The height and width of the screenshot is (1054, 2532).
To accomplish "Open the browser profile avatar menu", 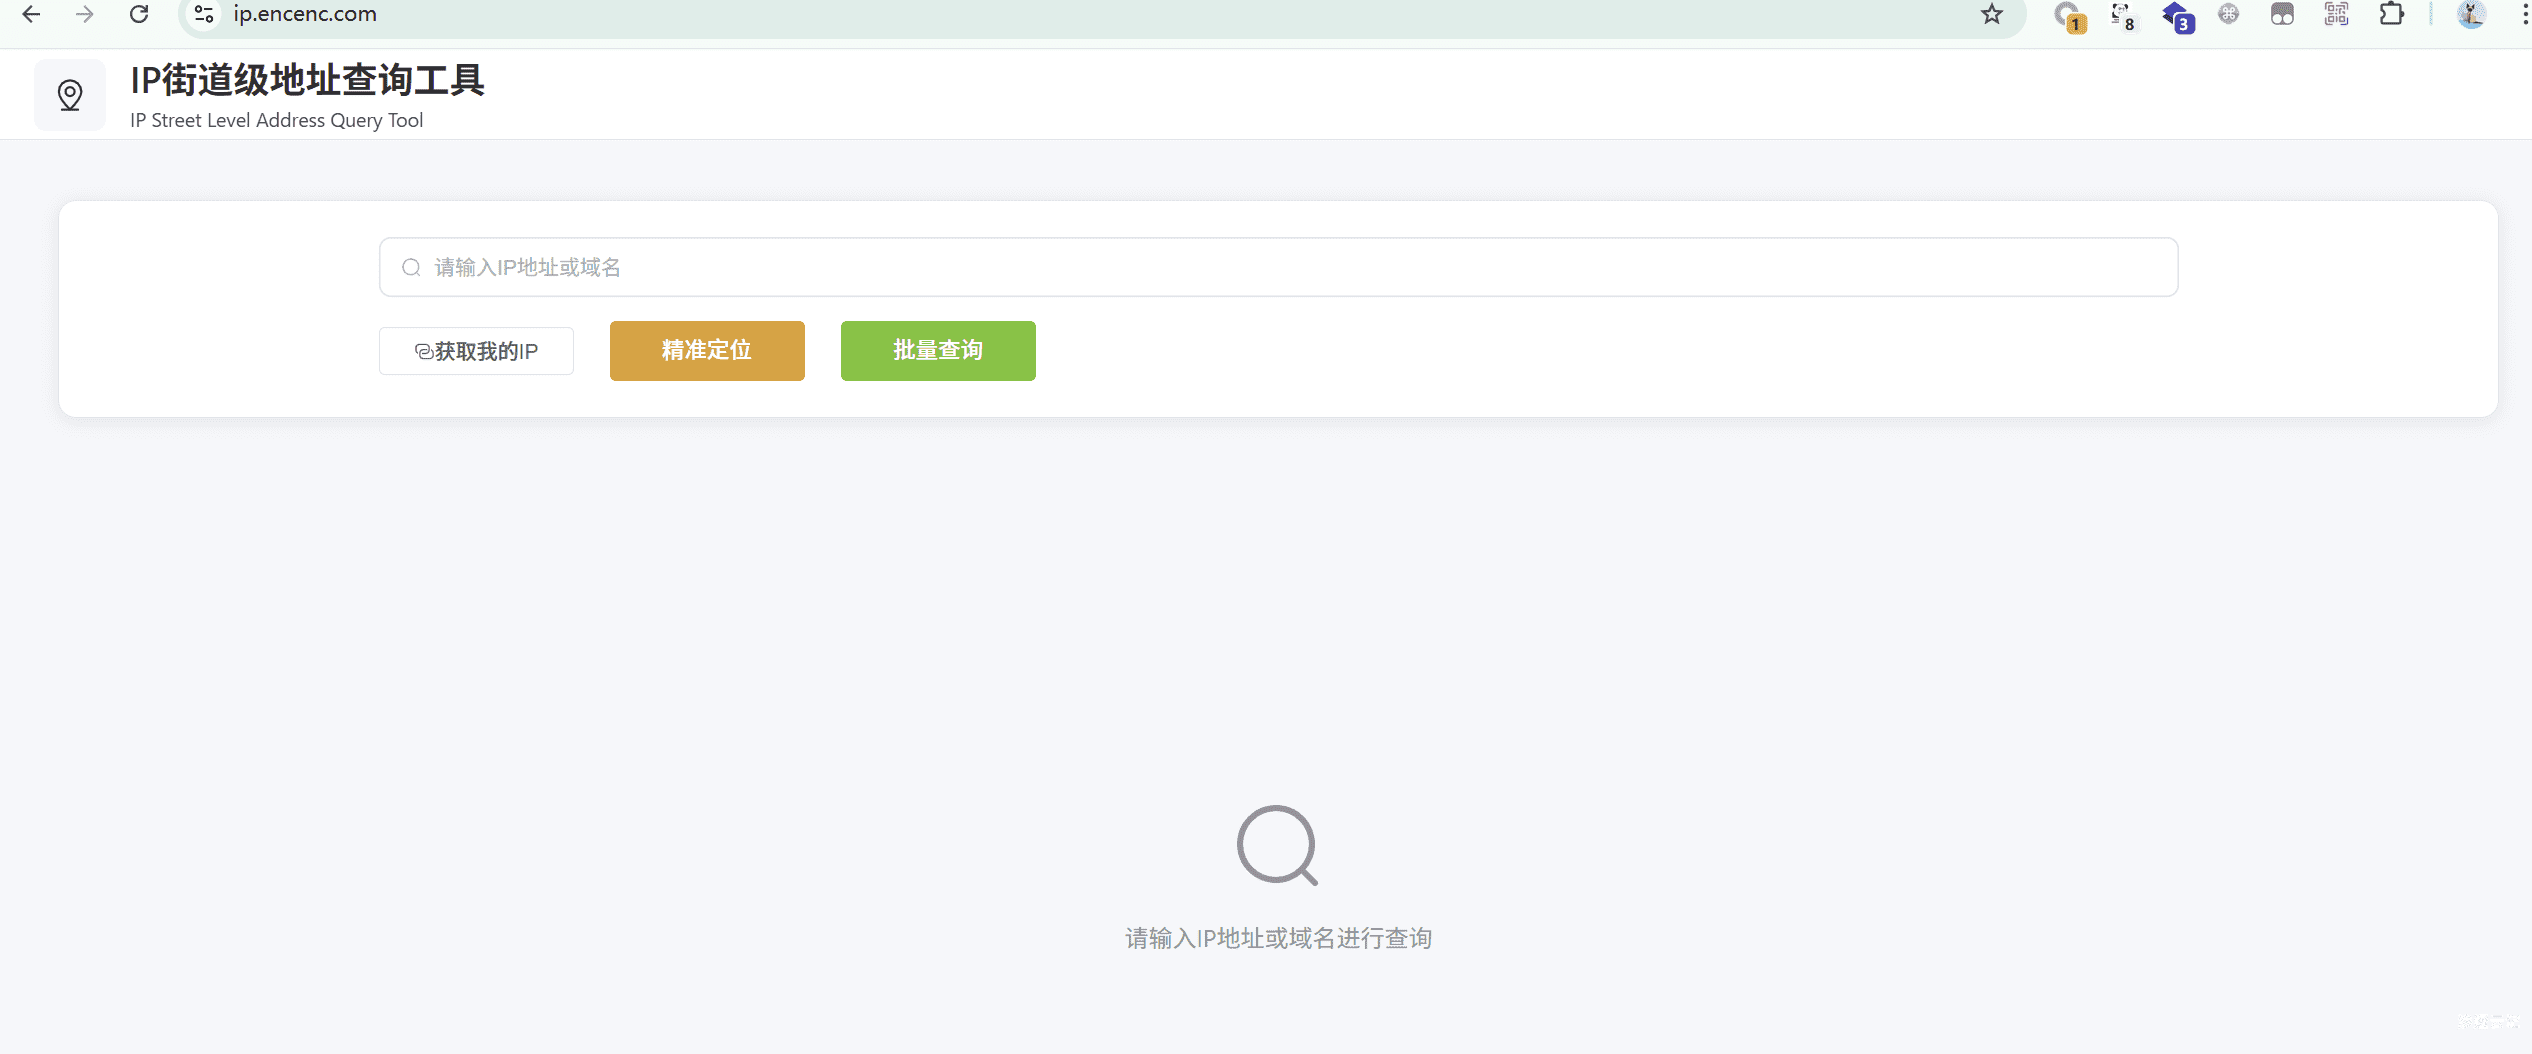I will click(x=2469, y=15).
